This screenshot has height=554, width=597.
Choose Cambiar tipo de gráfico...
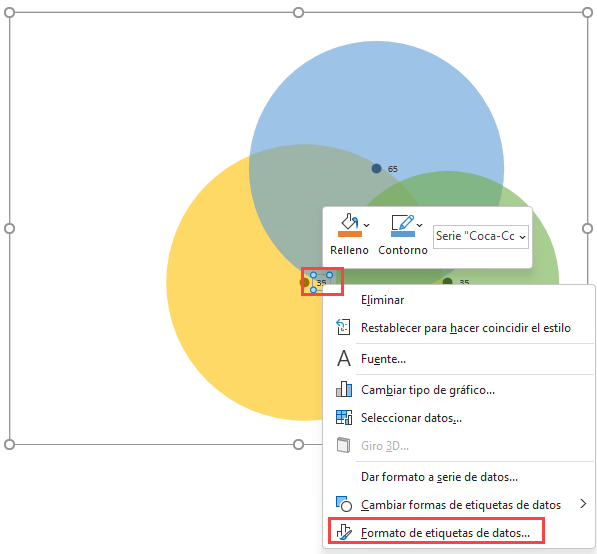pos(428,390)
